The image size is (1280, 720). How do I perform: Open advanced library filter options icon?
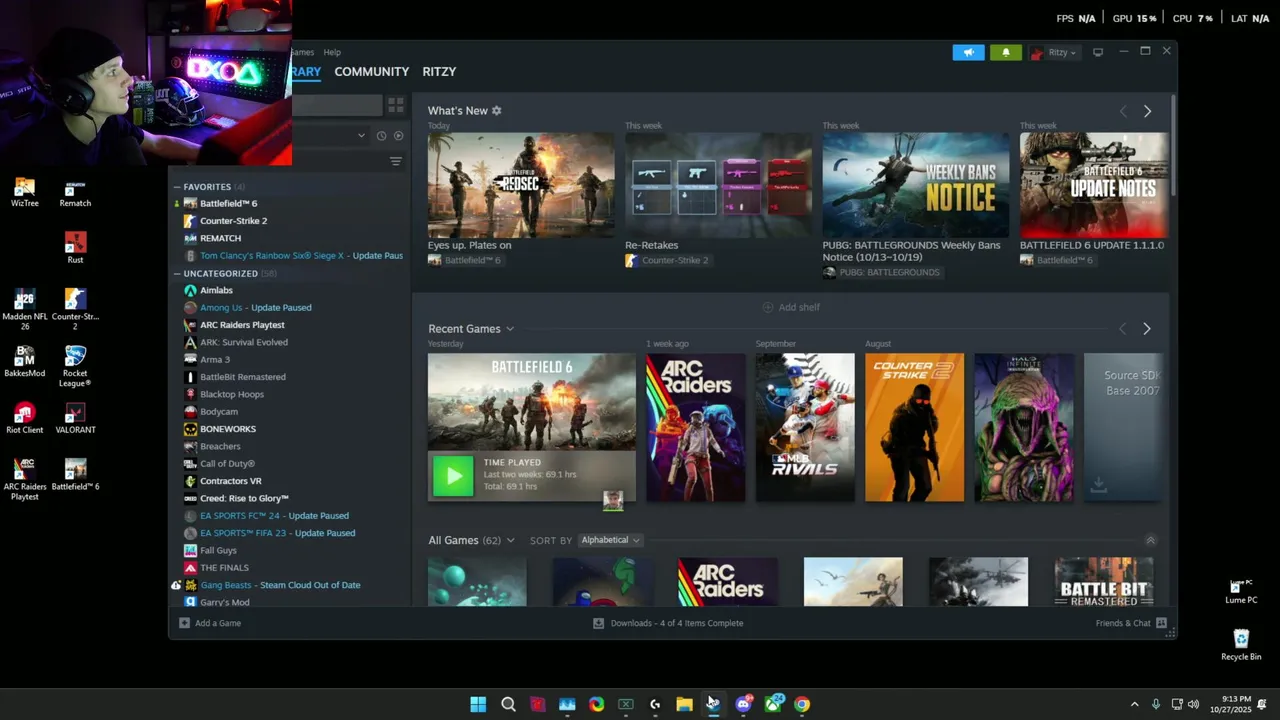(396, 161)
